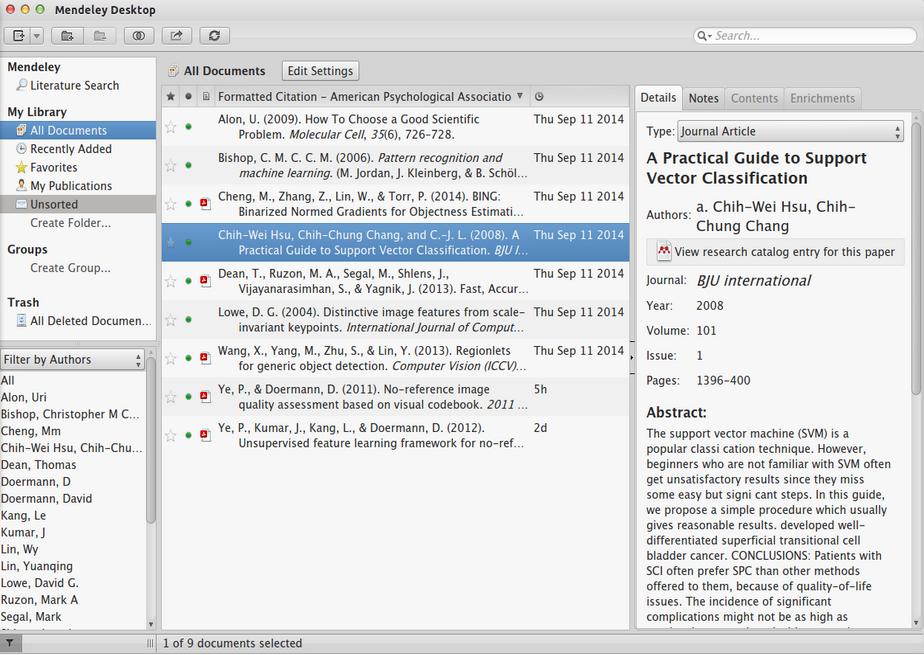This screenshot has width=924, height=655.
Task: Switch to the Notes tab
Action: 703,98
